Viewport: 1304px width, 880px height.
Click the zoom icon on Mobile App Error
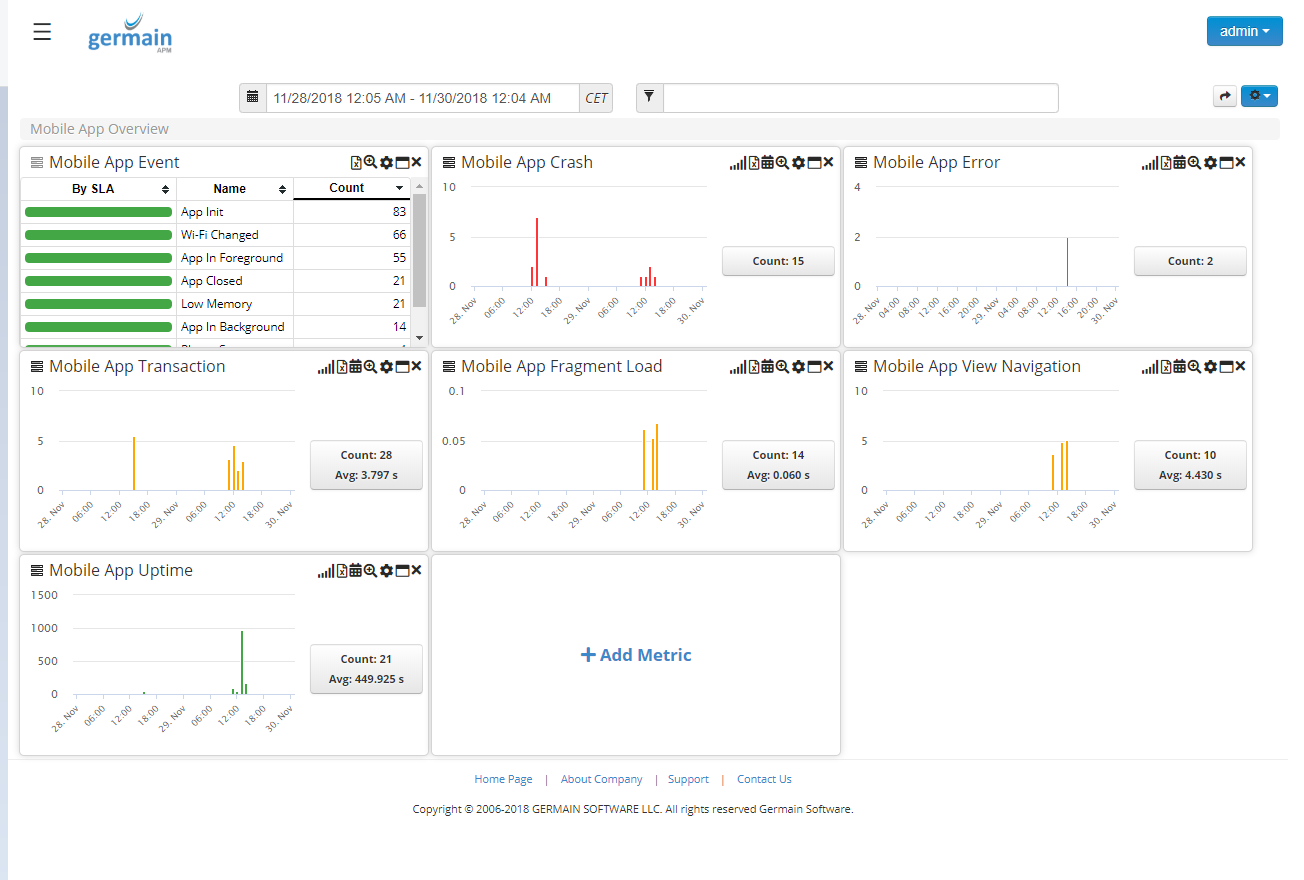pyautogui.click(x=1194, y=162)
